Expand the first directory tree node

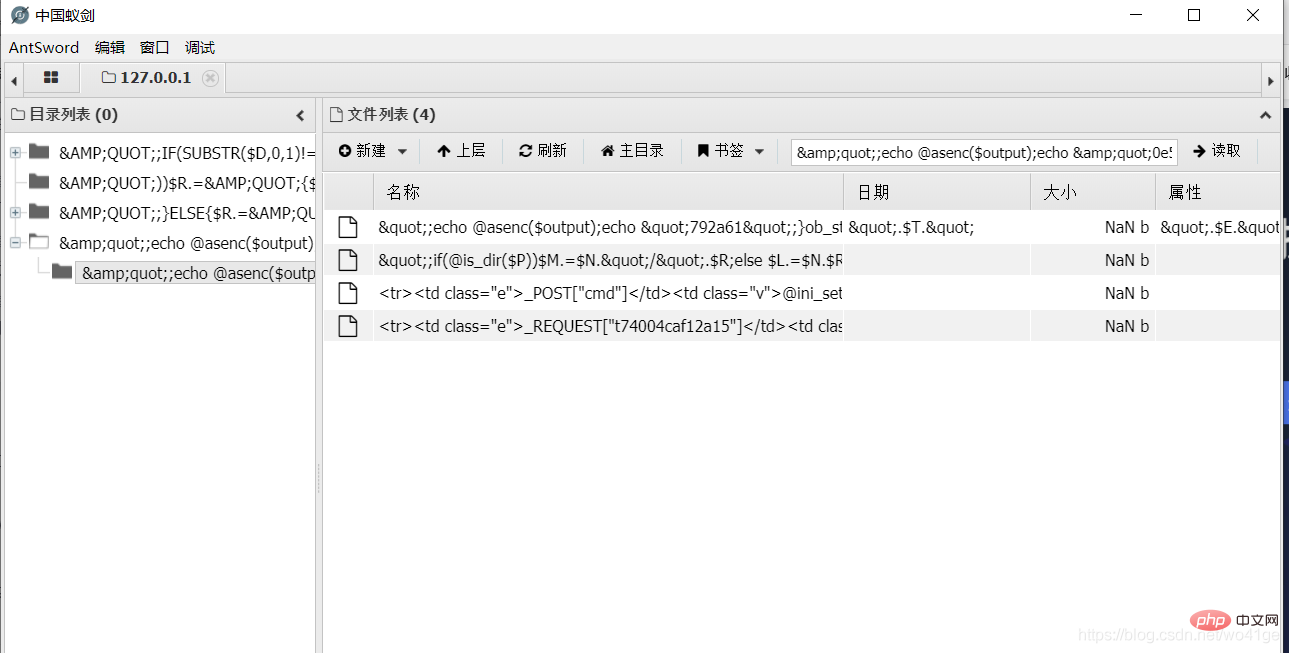[x=15, y=153]
